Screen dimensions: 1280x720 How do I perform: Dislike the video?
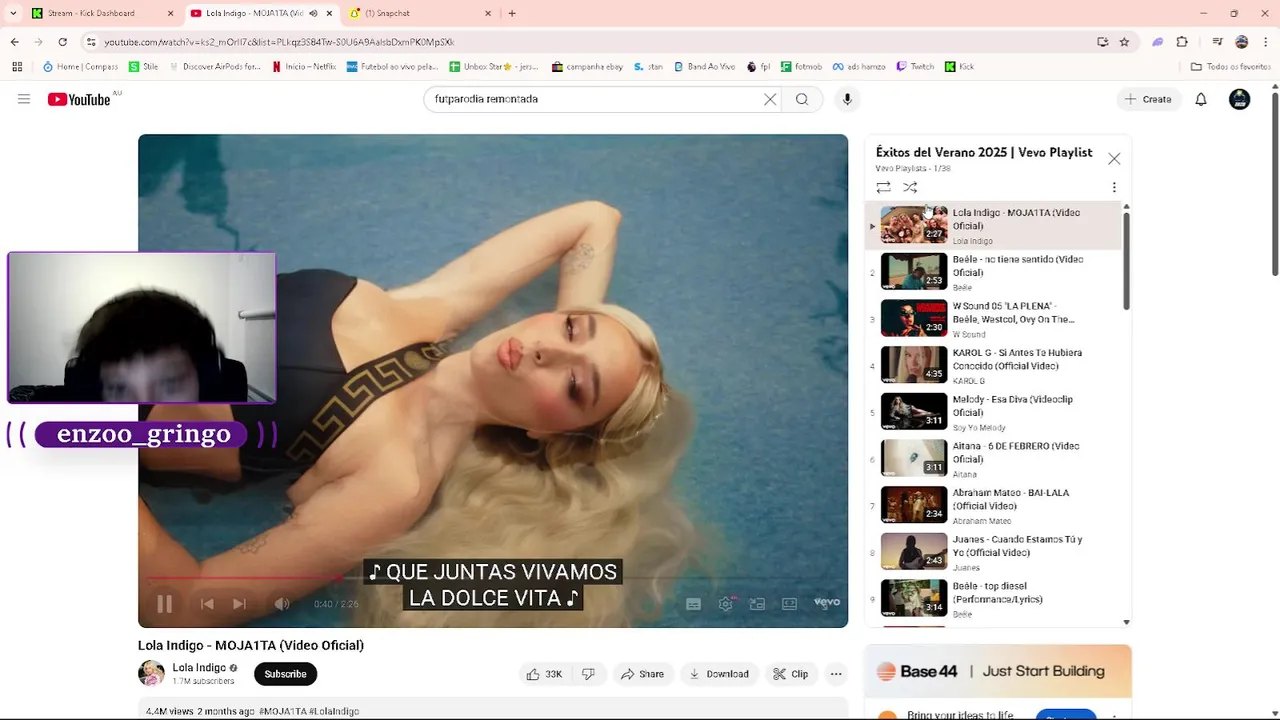(x=588, y=674)
